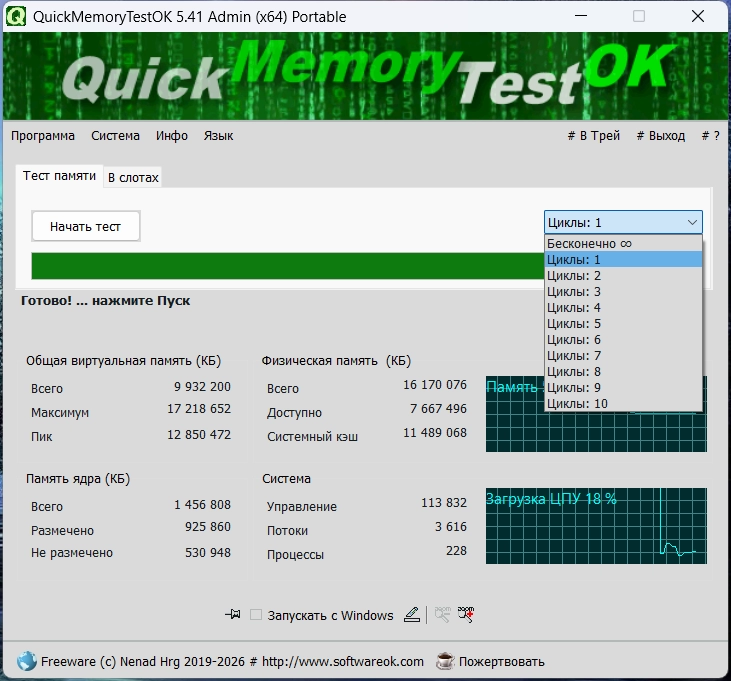Screen dimensions: 731x681
Task: Choose Циклы: 2 from the list
Action: click(x=623, y=275)
